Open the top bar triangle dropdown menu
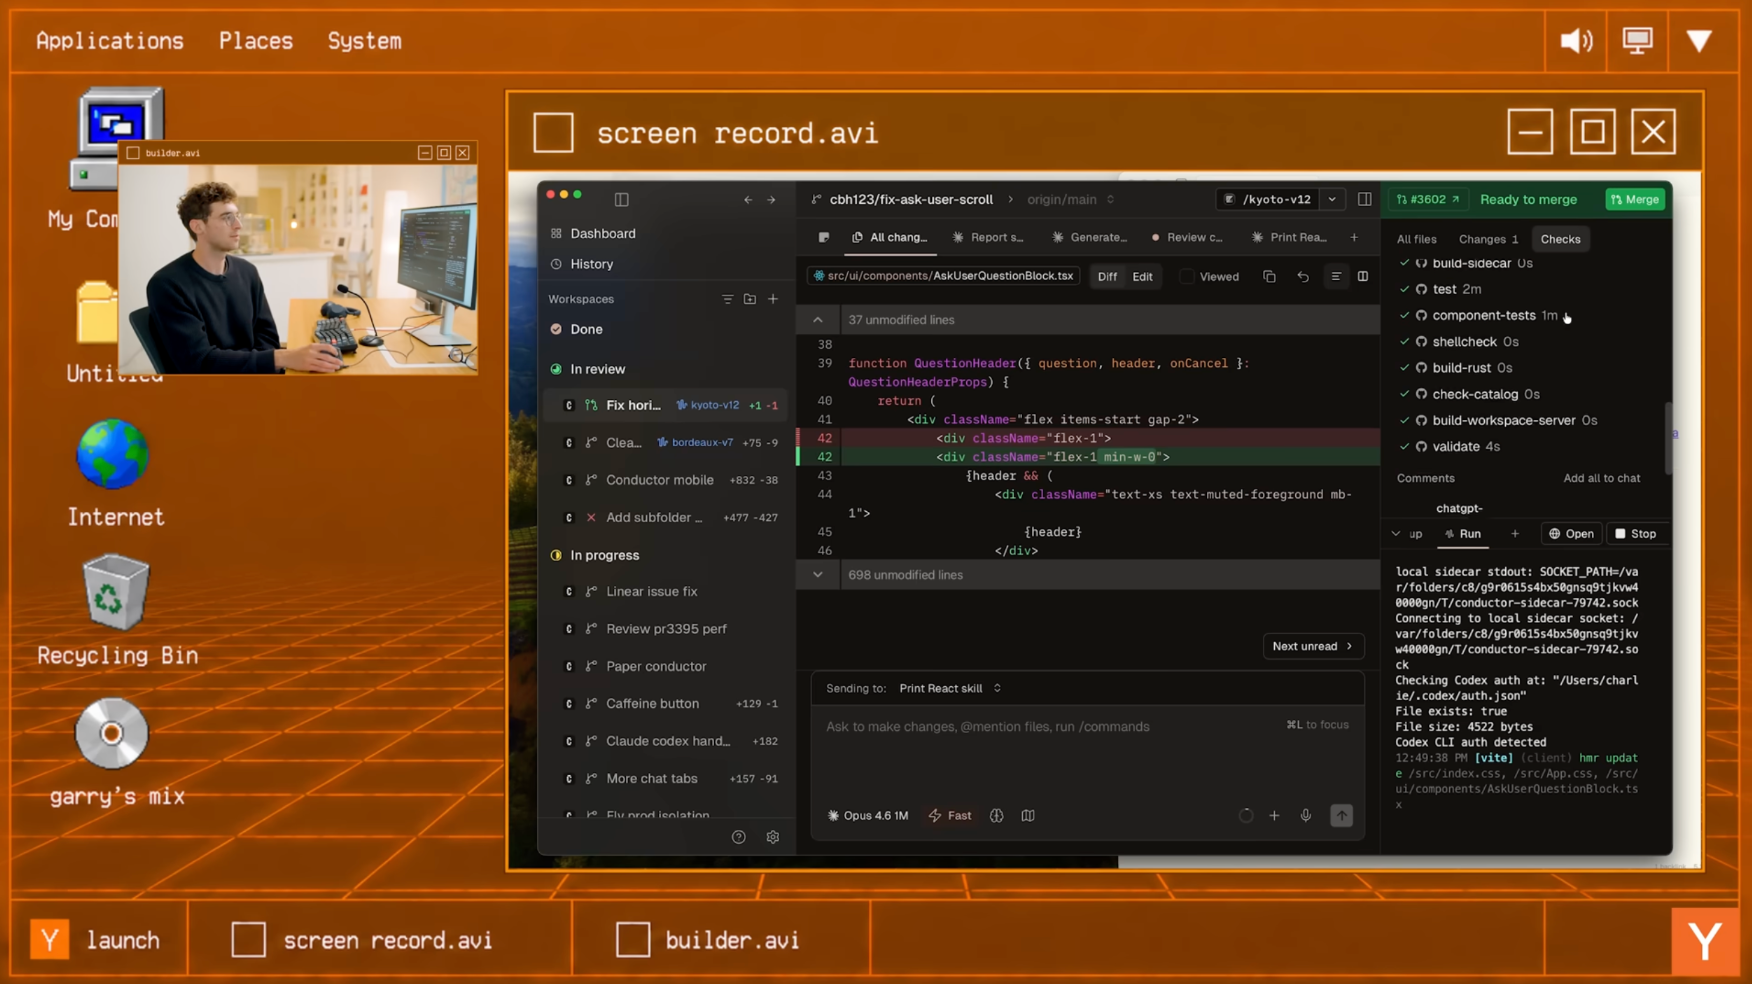 tap(1699, 41)
